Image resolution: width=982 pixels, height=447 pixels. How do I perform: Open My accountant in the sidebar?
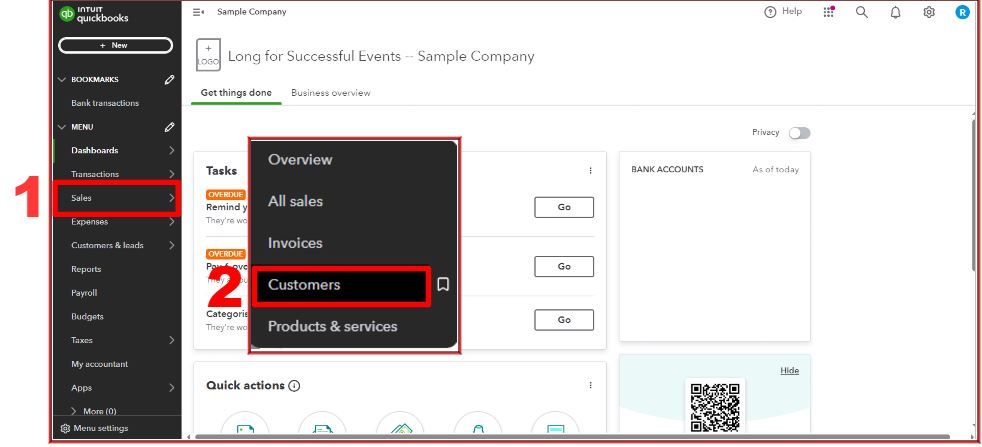100,364
